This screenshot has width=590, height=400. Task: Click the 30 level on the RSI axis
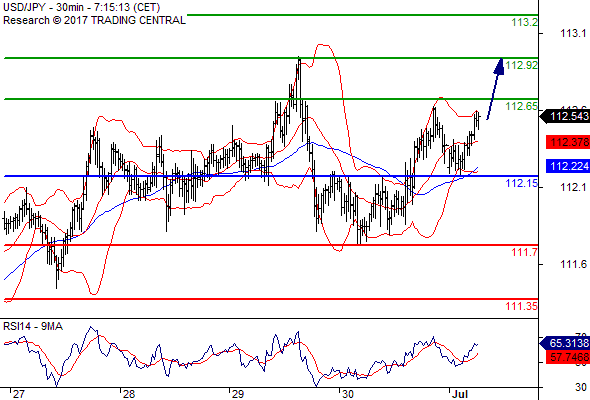[x=581, y=387]
